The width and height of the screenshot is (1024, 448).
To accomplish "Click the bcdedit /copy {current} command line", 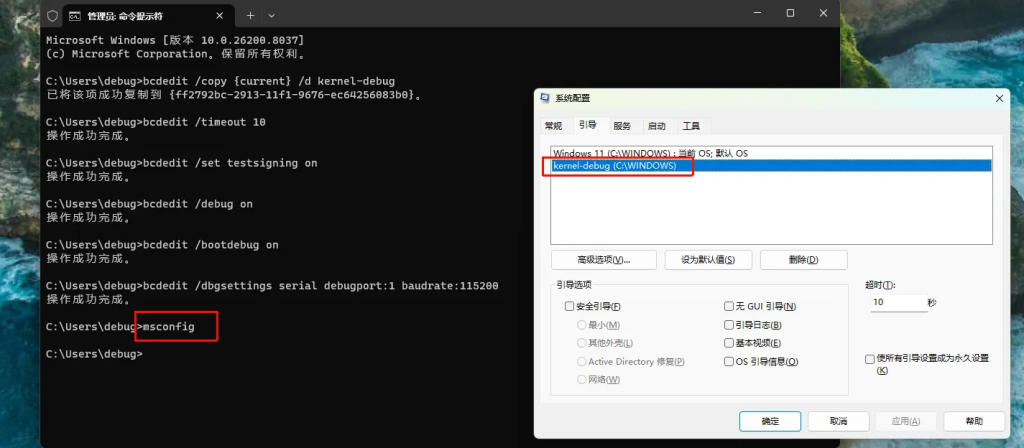I will pos(221,81).
